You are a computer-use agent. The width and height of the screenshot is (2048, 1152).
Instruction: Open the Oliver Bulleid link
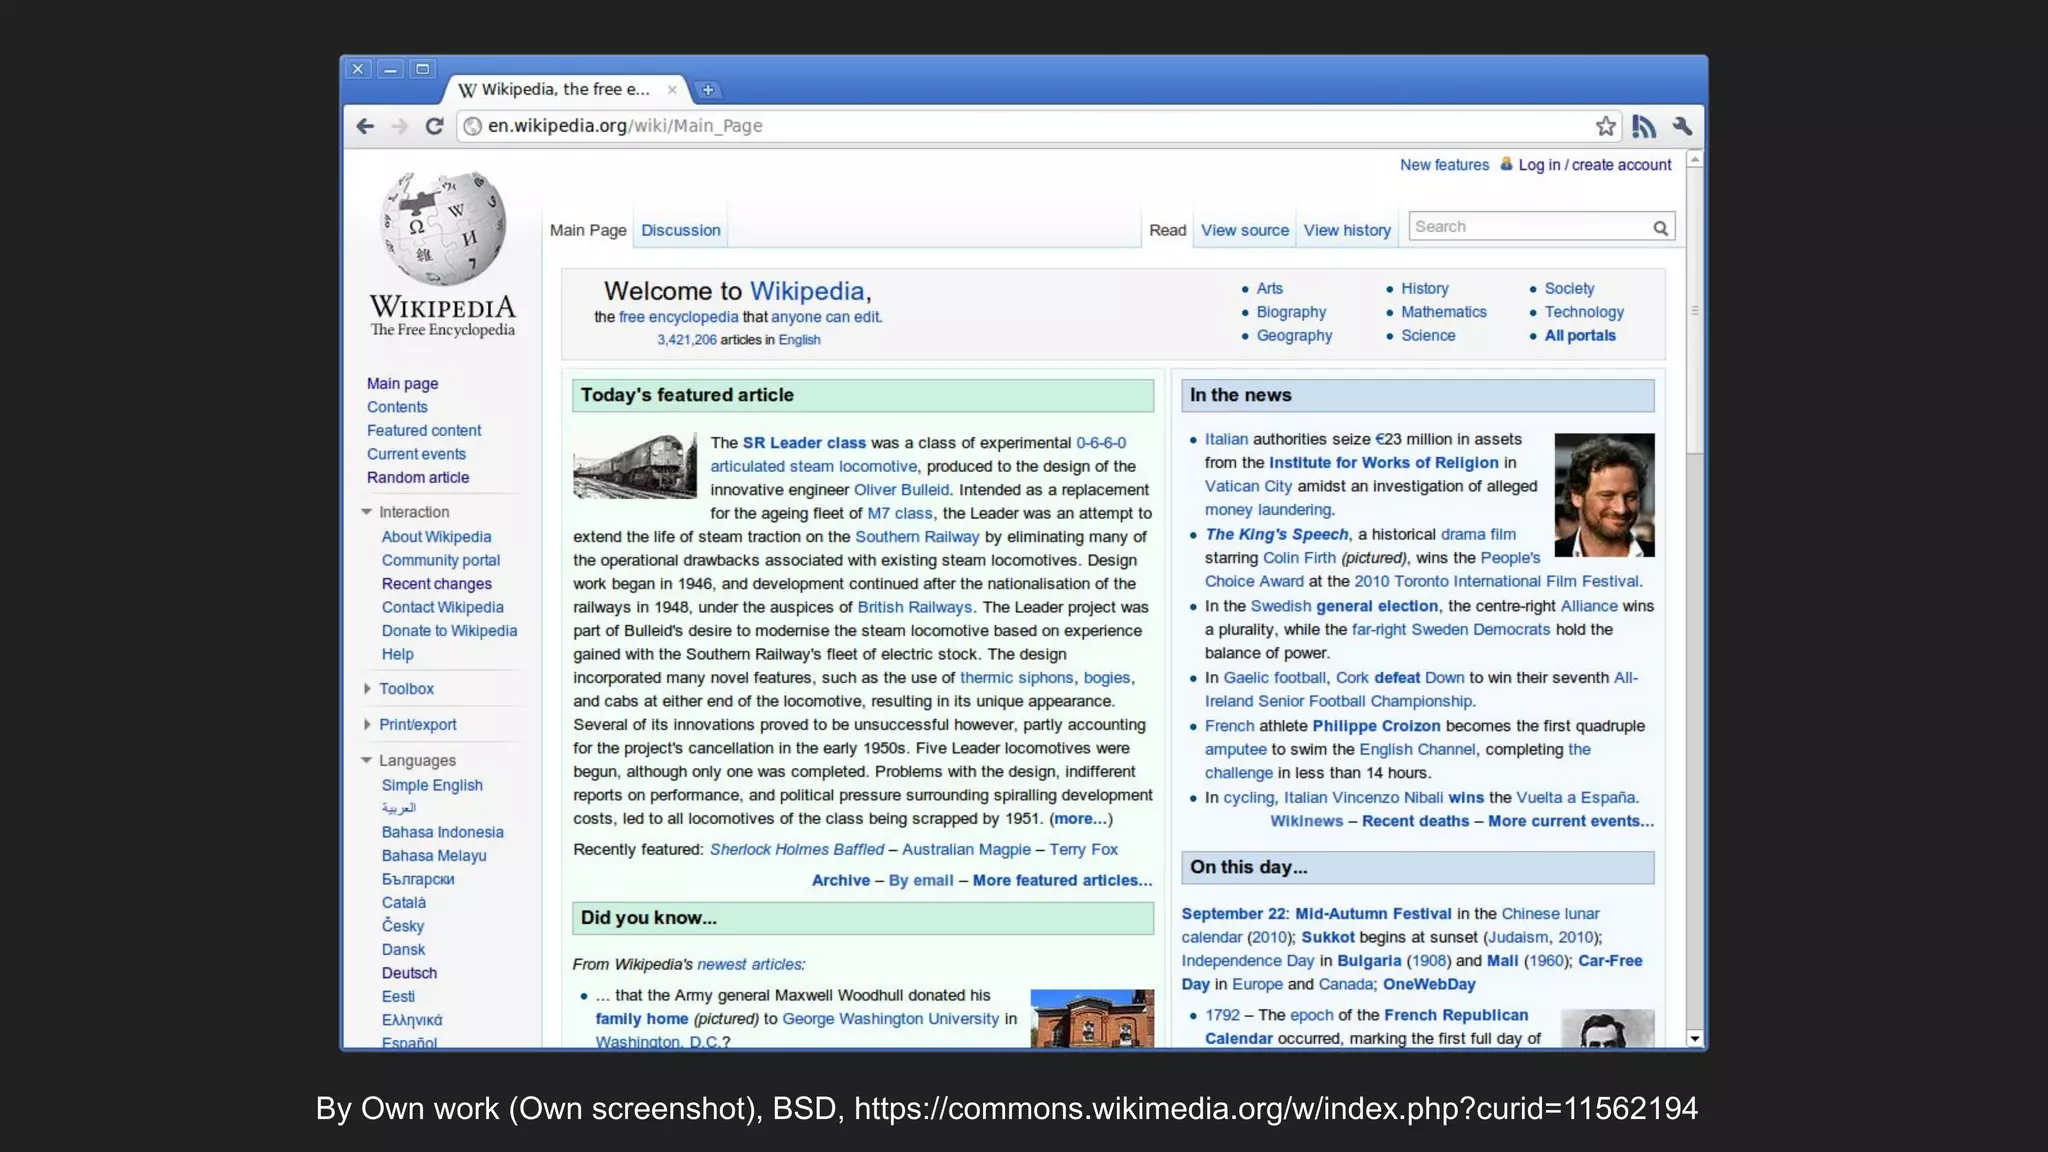coord(901,490)
